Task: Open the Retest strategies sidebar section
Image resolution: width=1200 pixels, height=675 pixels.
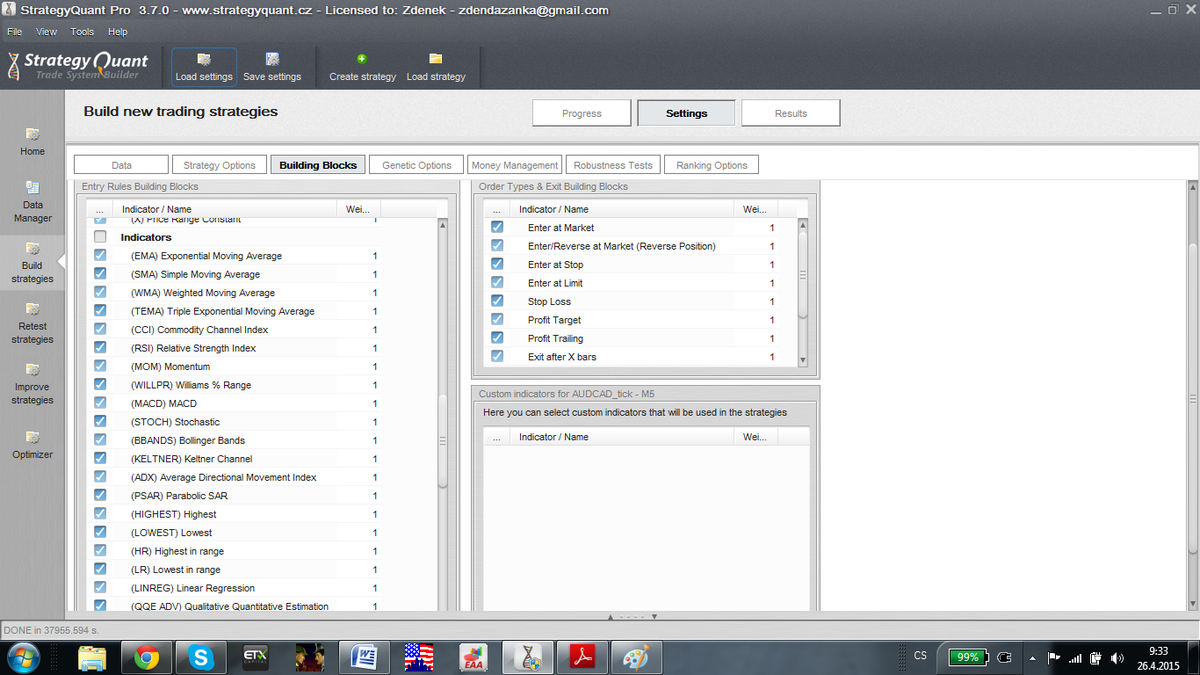Action: pyautogui.click(x=32, y=322)
